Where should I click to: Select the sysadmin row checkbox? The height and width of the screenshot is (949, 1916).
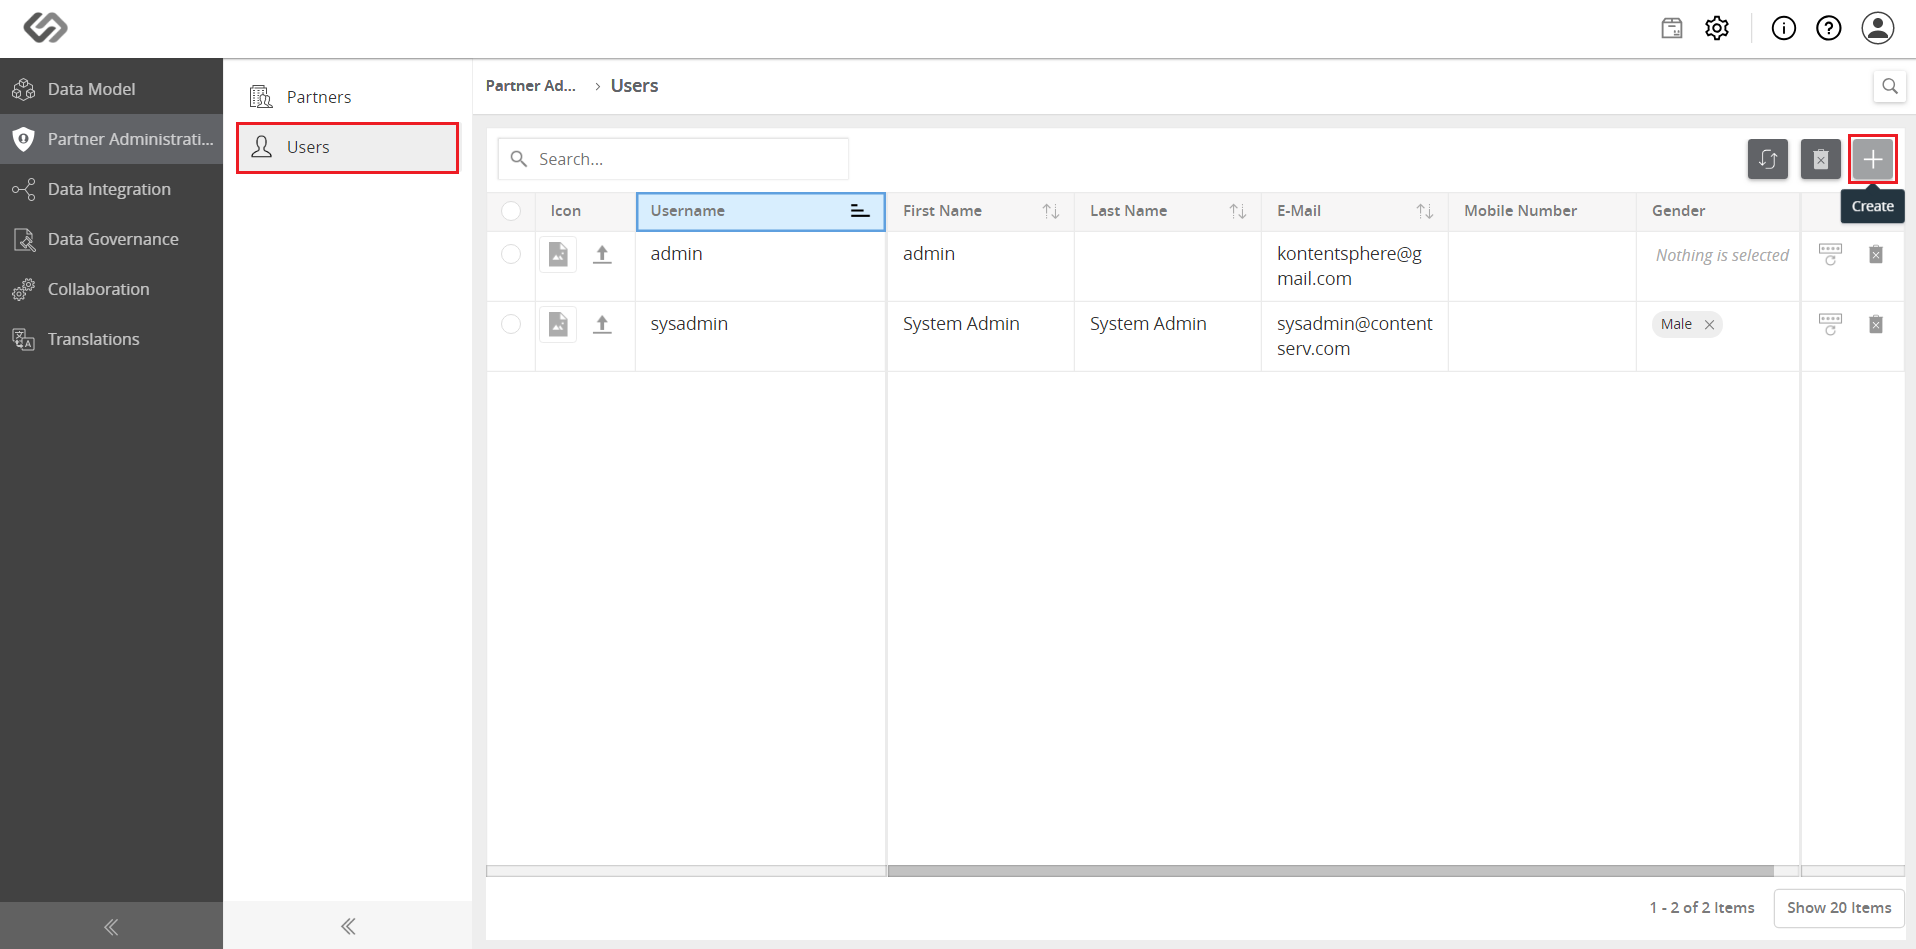pos(511,324)
